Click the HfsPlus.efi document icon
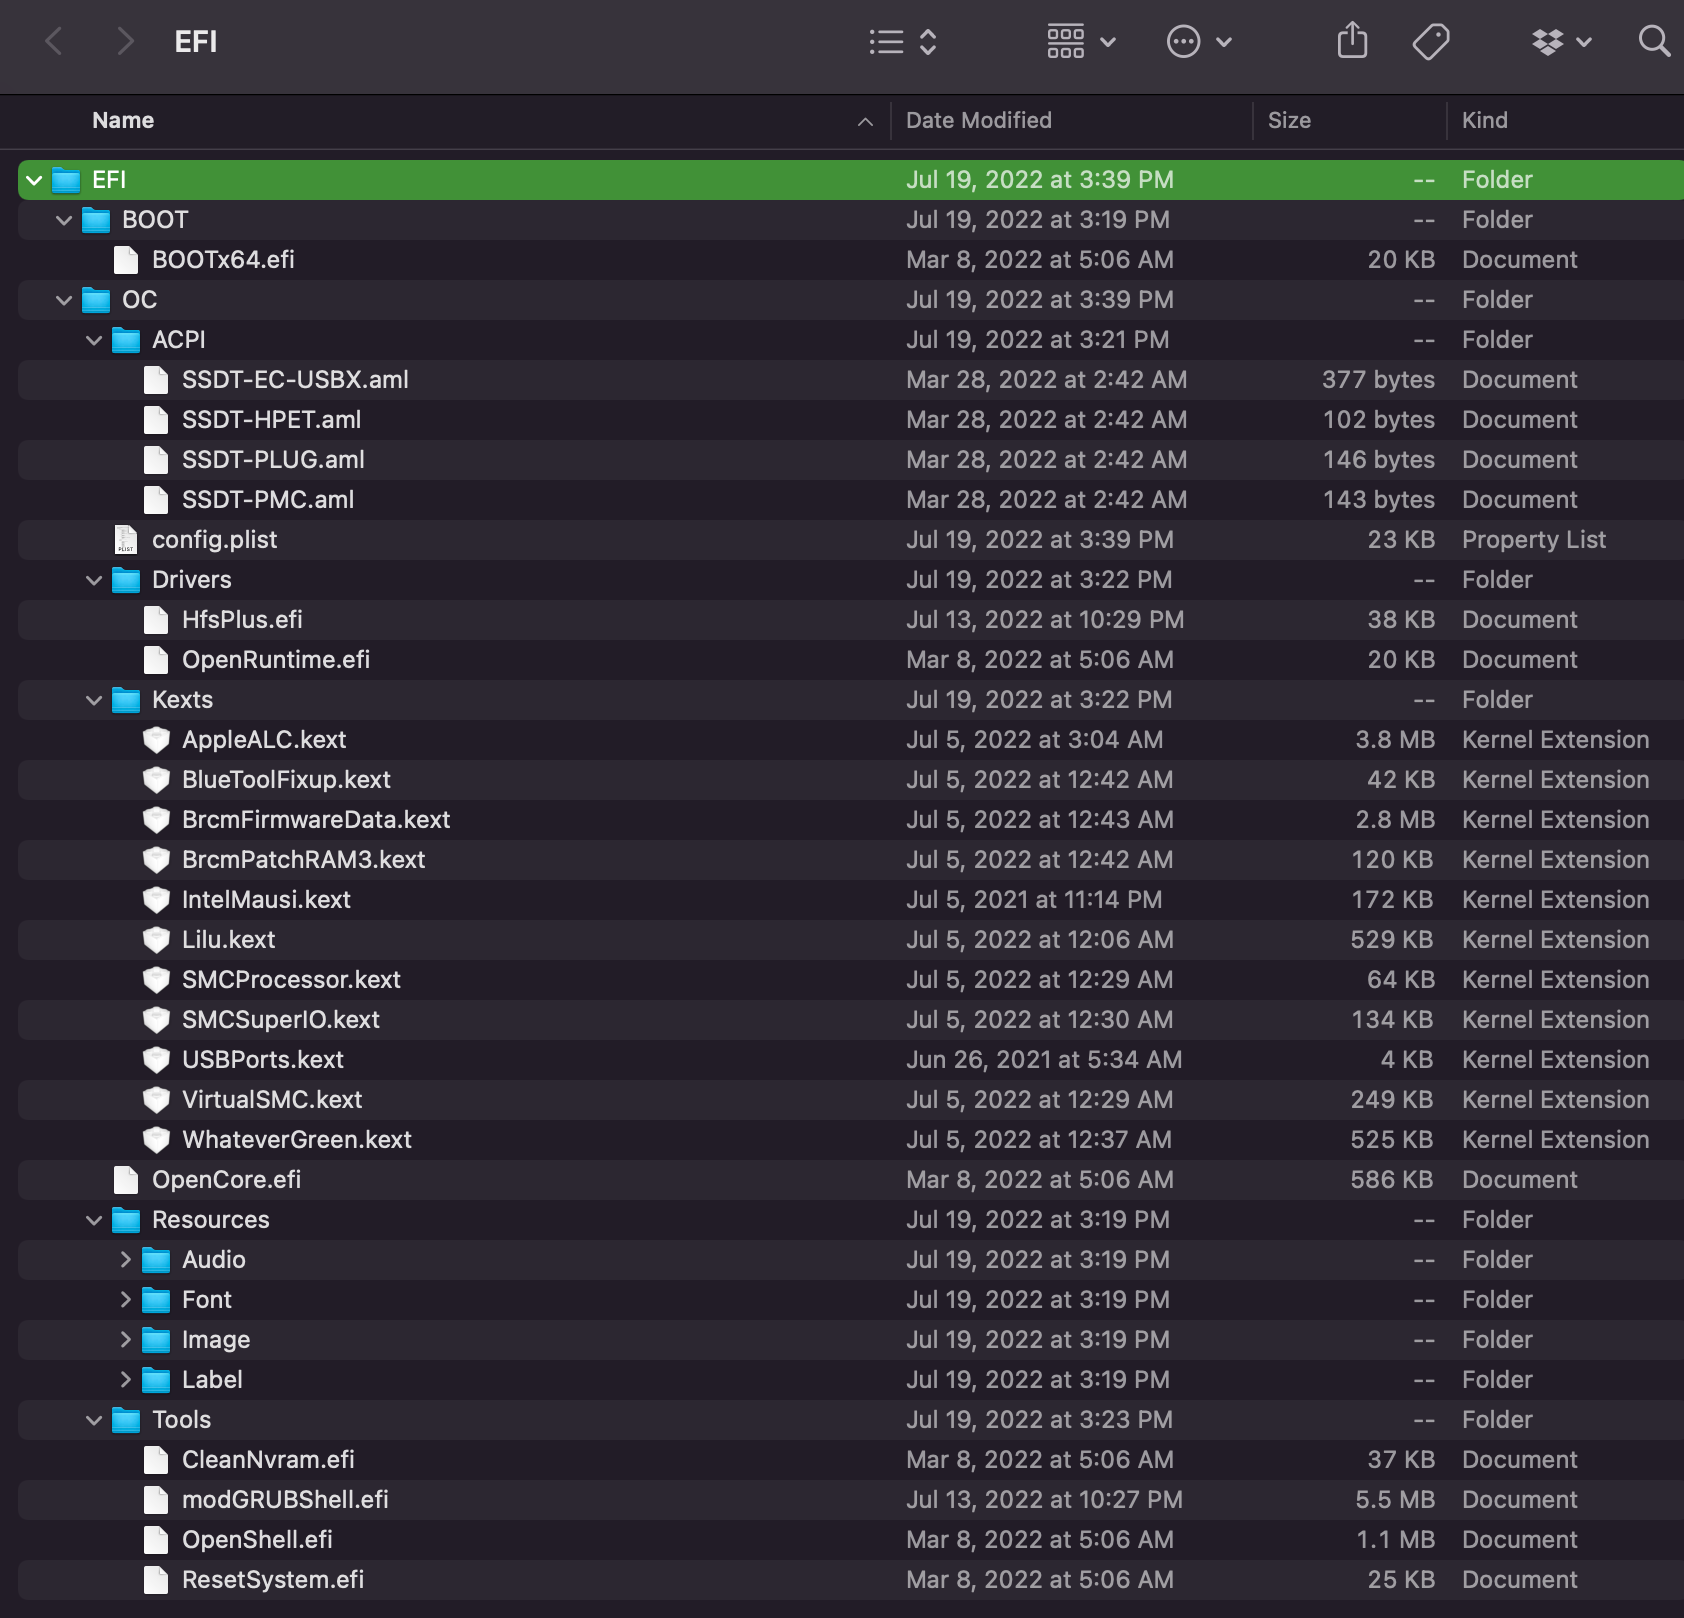The width and height of the screenshot is (1684, 1618). point(156,620)
